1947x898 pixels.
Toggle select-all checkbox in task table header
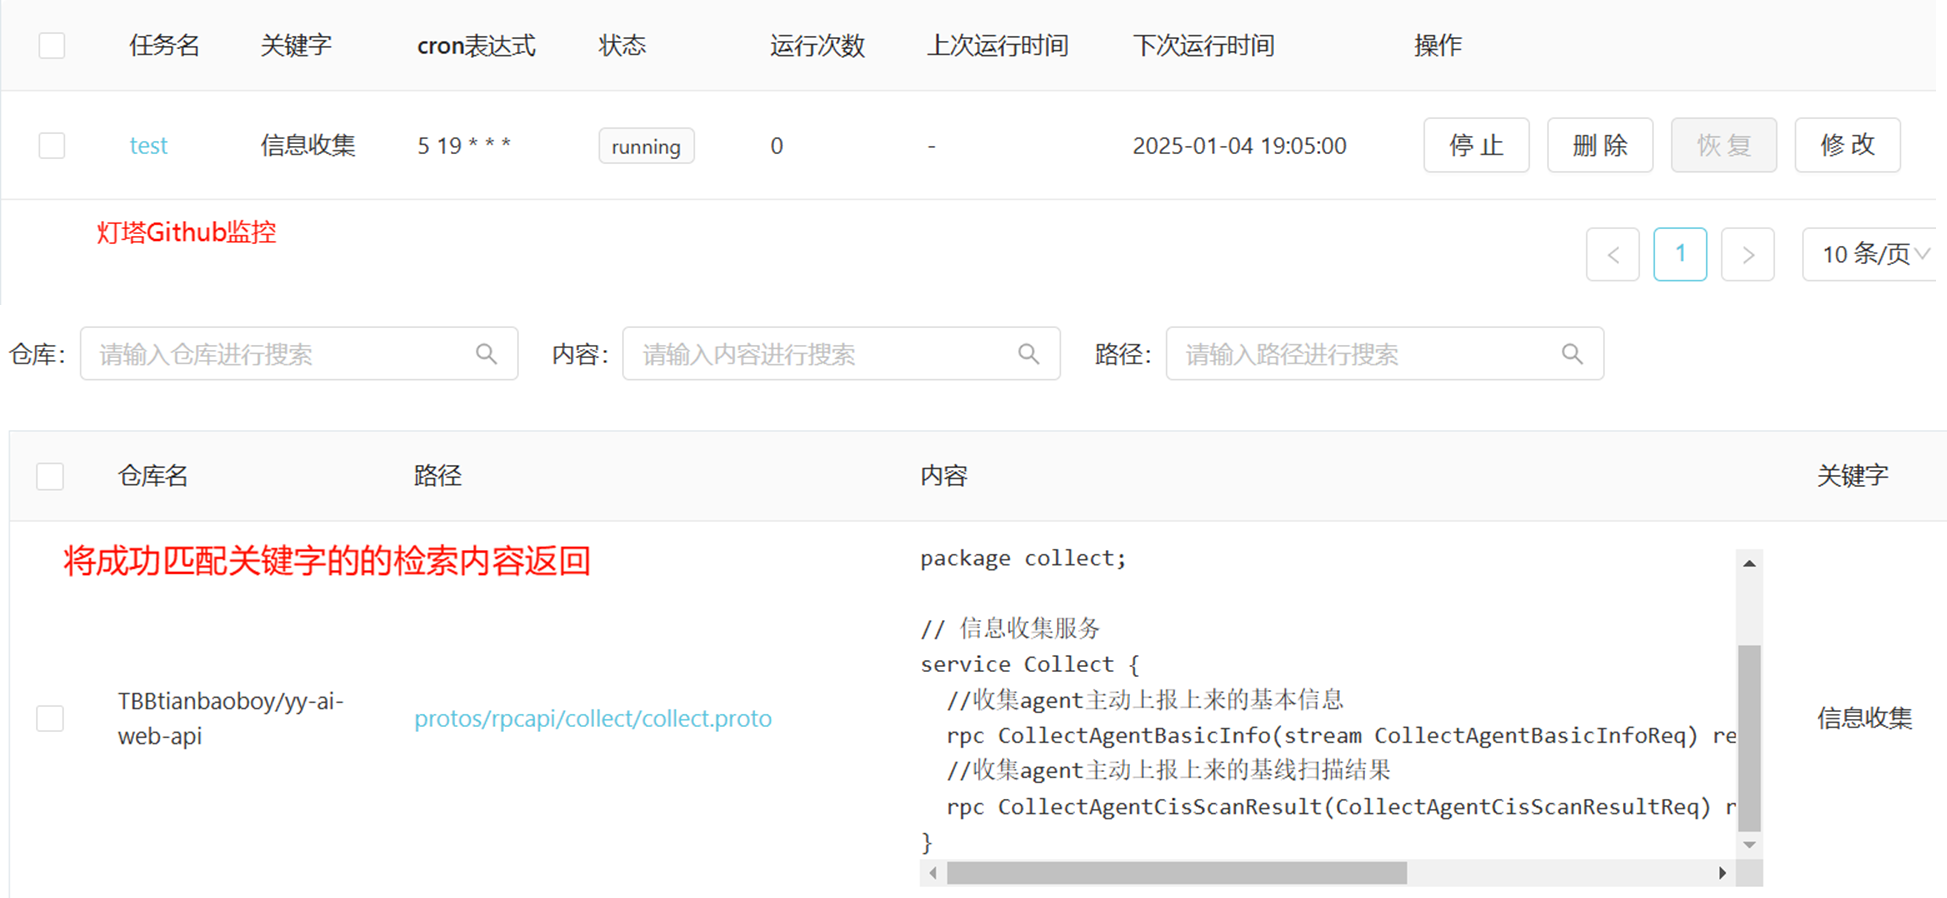[52, 46]
